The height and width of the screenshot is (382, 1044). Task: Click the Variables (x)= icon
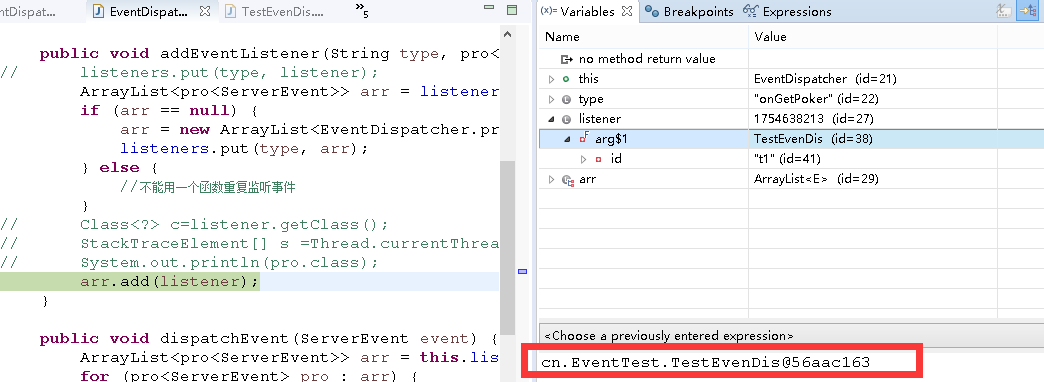[549, 11]
